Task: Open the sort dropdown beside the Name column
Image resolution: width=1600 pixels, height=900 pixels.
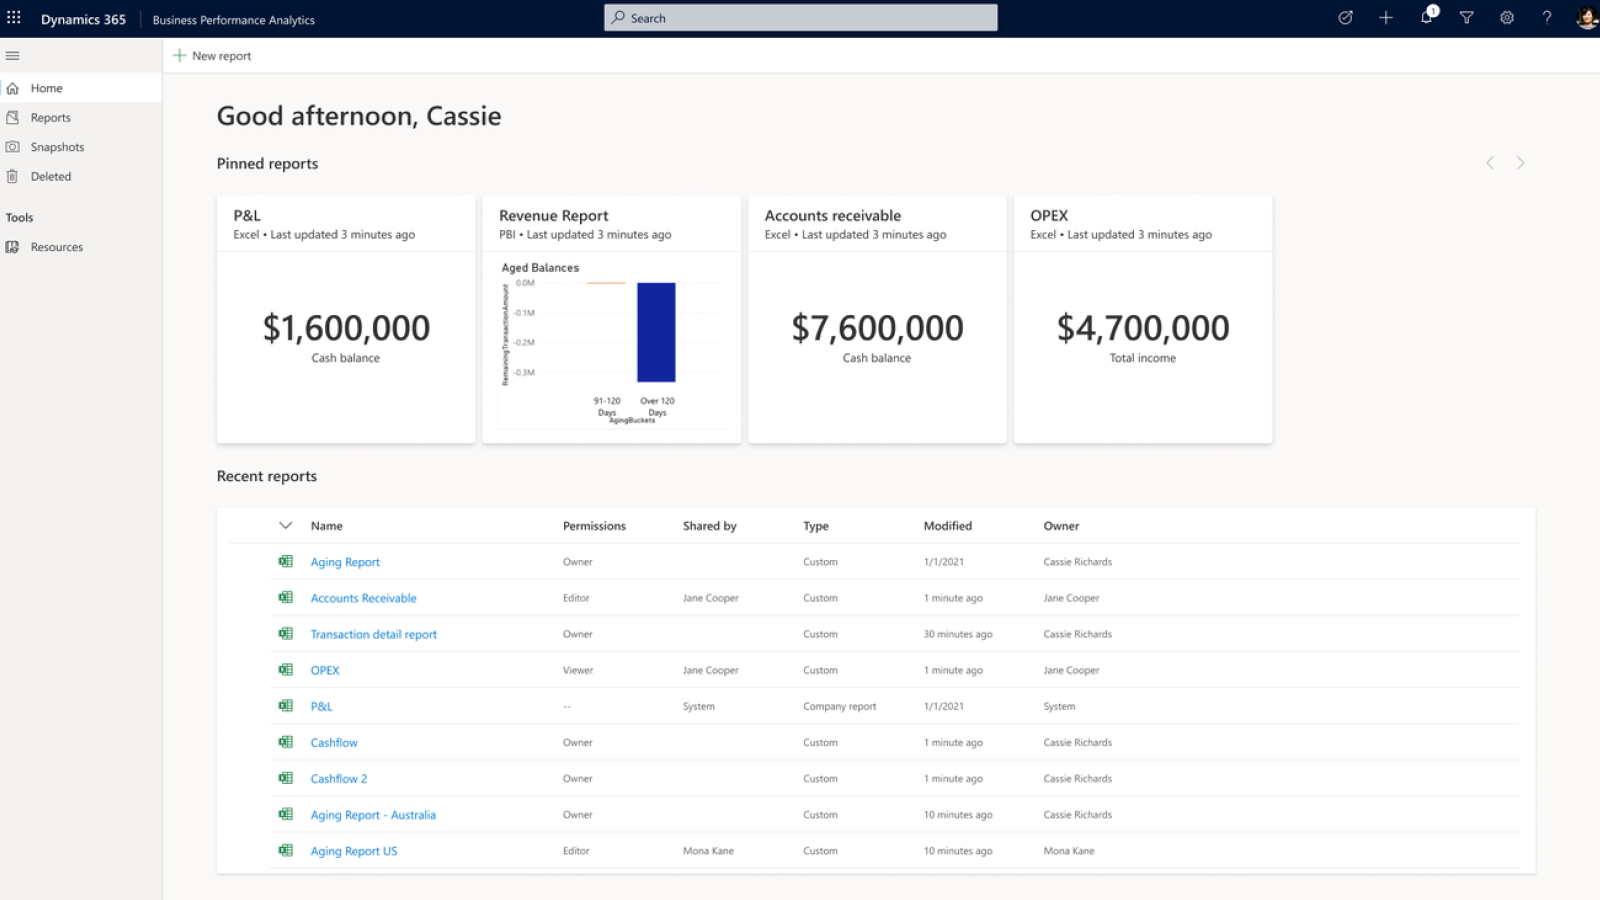Action: (285, 525)
